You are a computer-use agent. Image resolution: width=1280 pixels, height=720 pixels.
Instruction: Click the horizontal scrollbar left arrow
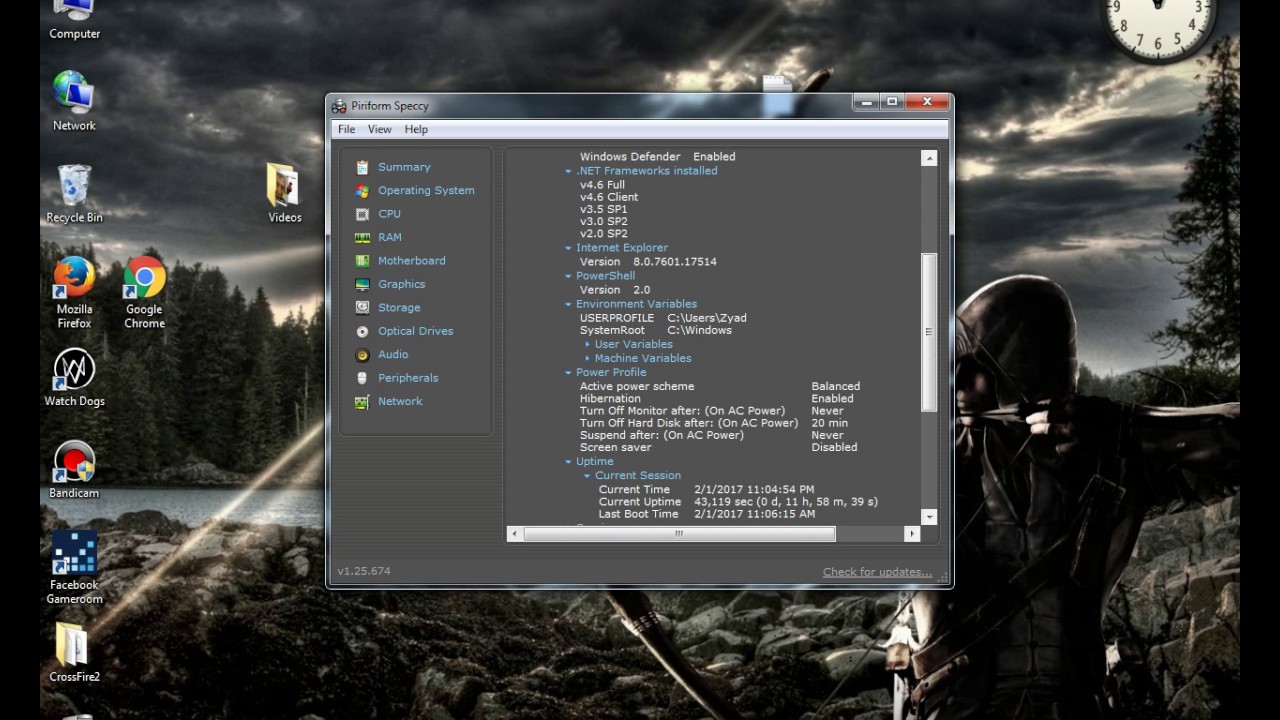click(x=514, y=534)
